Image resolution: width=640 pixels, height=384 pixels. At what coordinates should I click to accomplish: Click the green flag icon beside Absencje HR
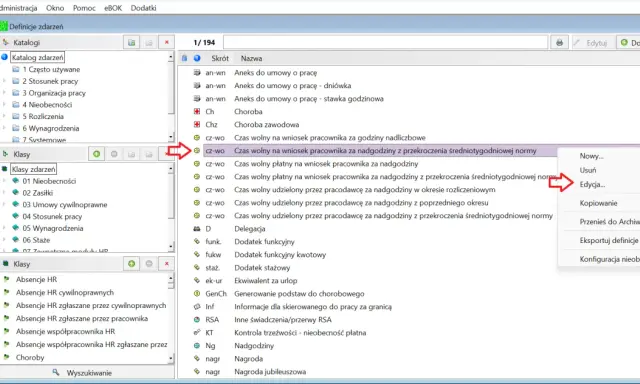click(7, 280)
